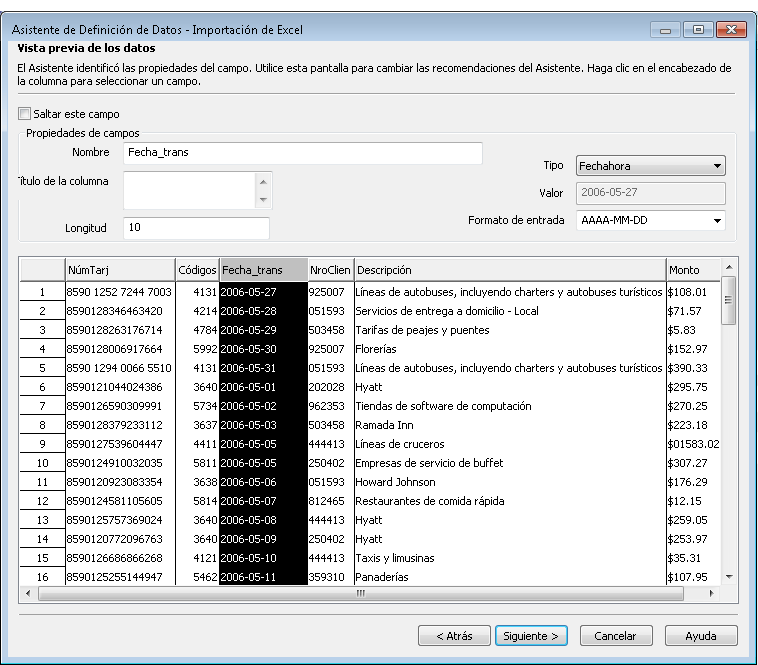This screenshot has height=665, width=758.
Task: Click row 9 header in the preview table
Action: pos(42,444)
